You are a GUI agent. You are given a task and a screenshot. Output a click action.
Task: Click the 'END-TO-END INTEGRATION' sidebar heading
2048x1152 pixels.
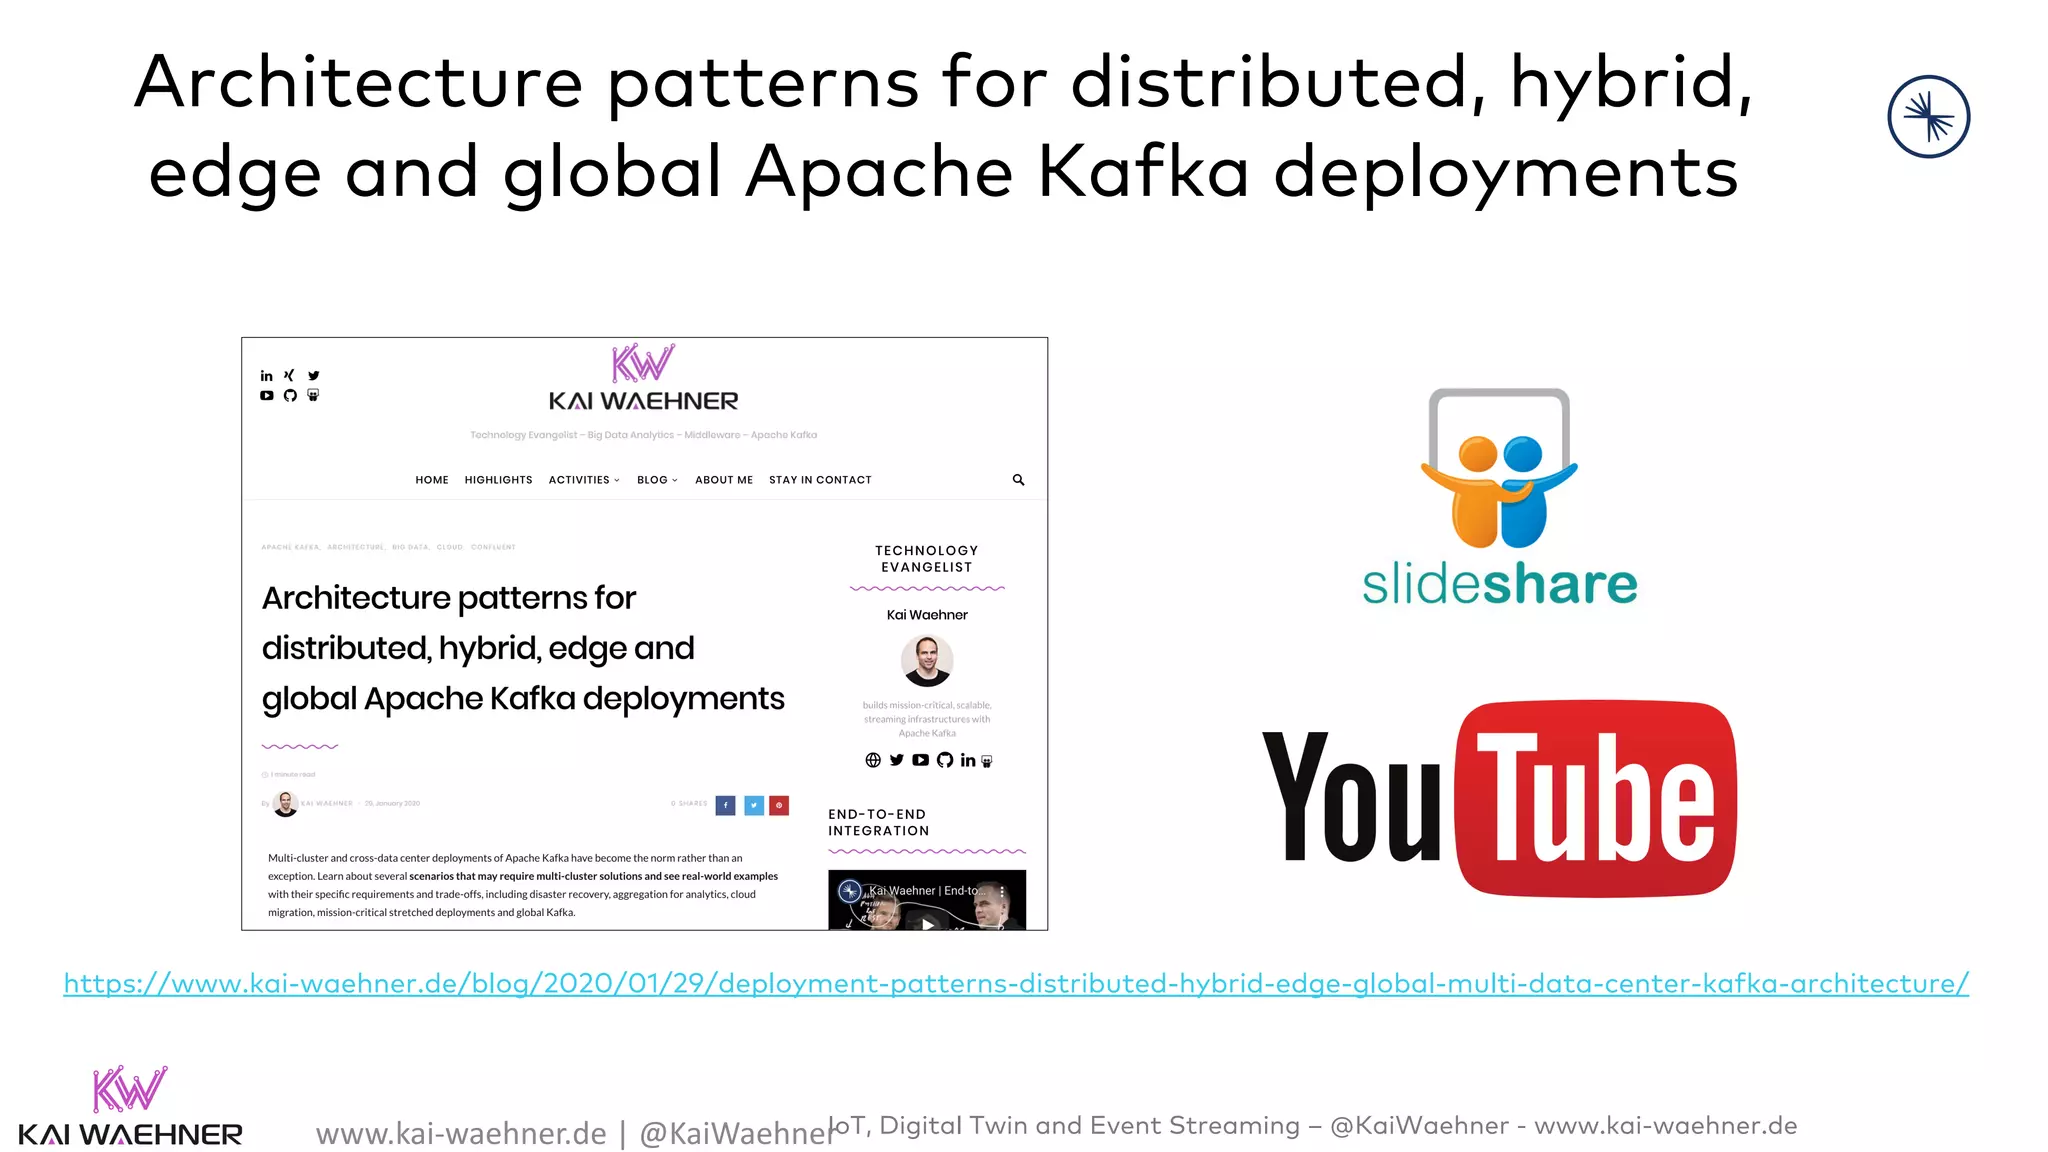coord(878,823)
